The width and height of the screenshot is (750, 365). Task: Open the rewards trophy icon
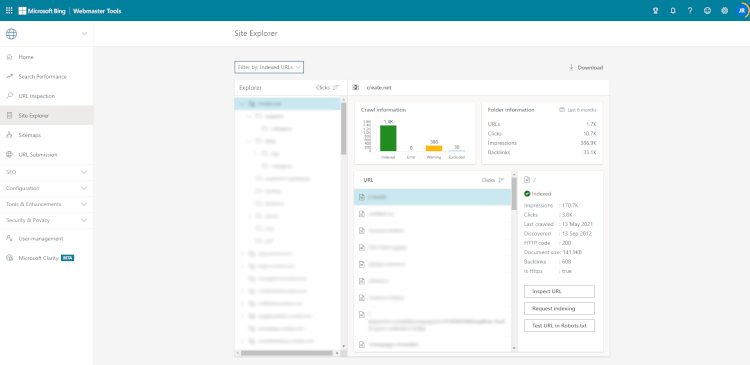(656, 11)
